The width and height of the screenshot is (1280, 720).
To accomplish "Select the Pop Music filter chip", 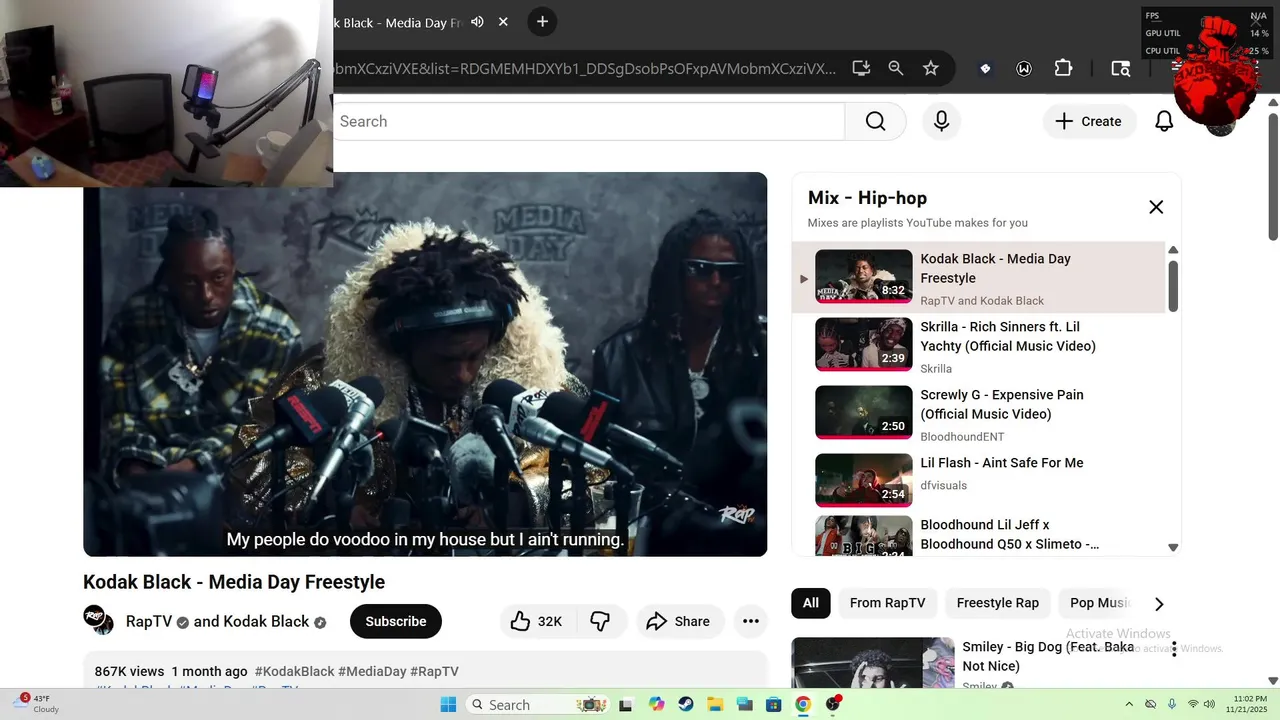I will [x=1099, y=603].
